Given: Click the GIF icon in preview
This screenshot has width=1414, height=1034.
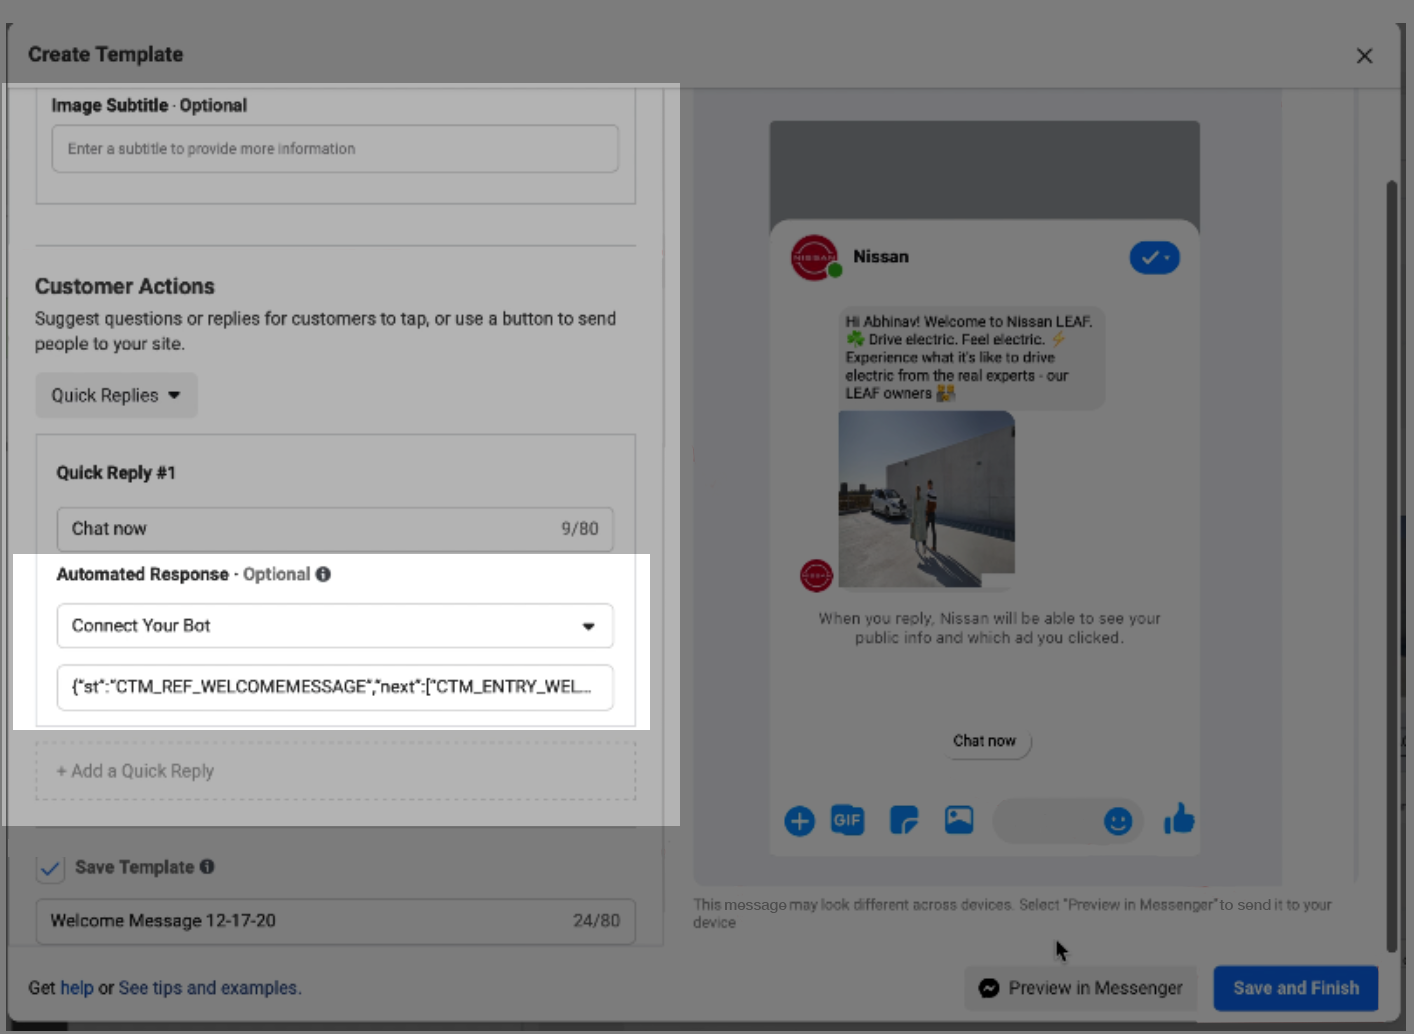Looking at the screenshot, I should [847, 820].
